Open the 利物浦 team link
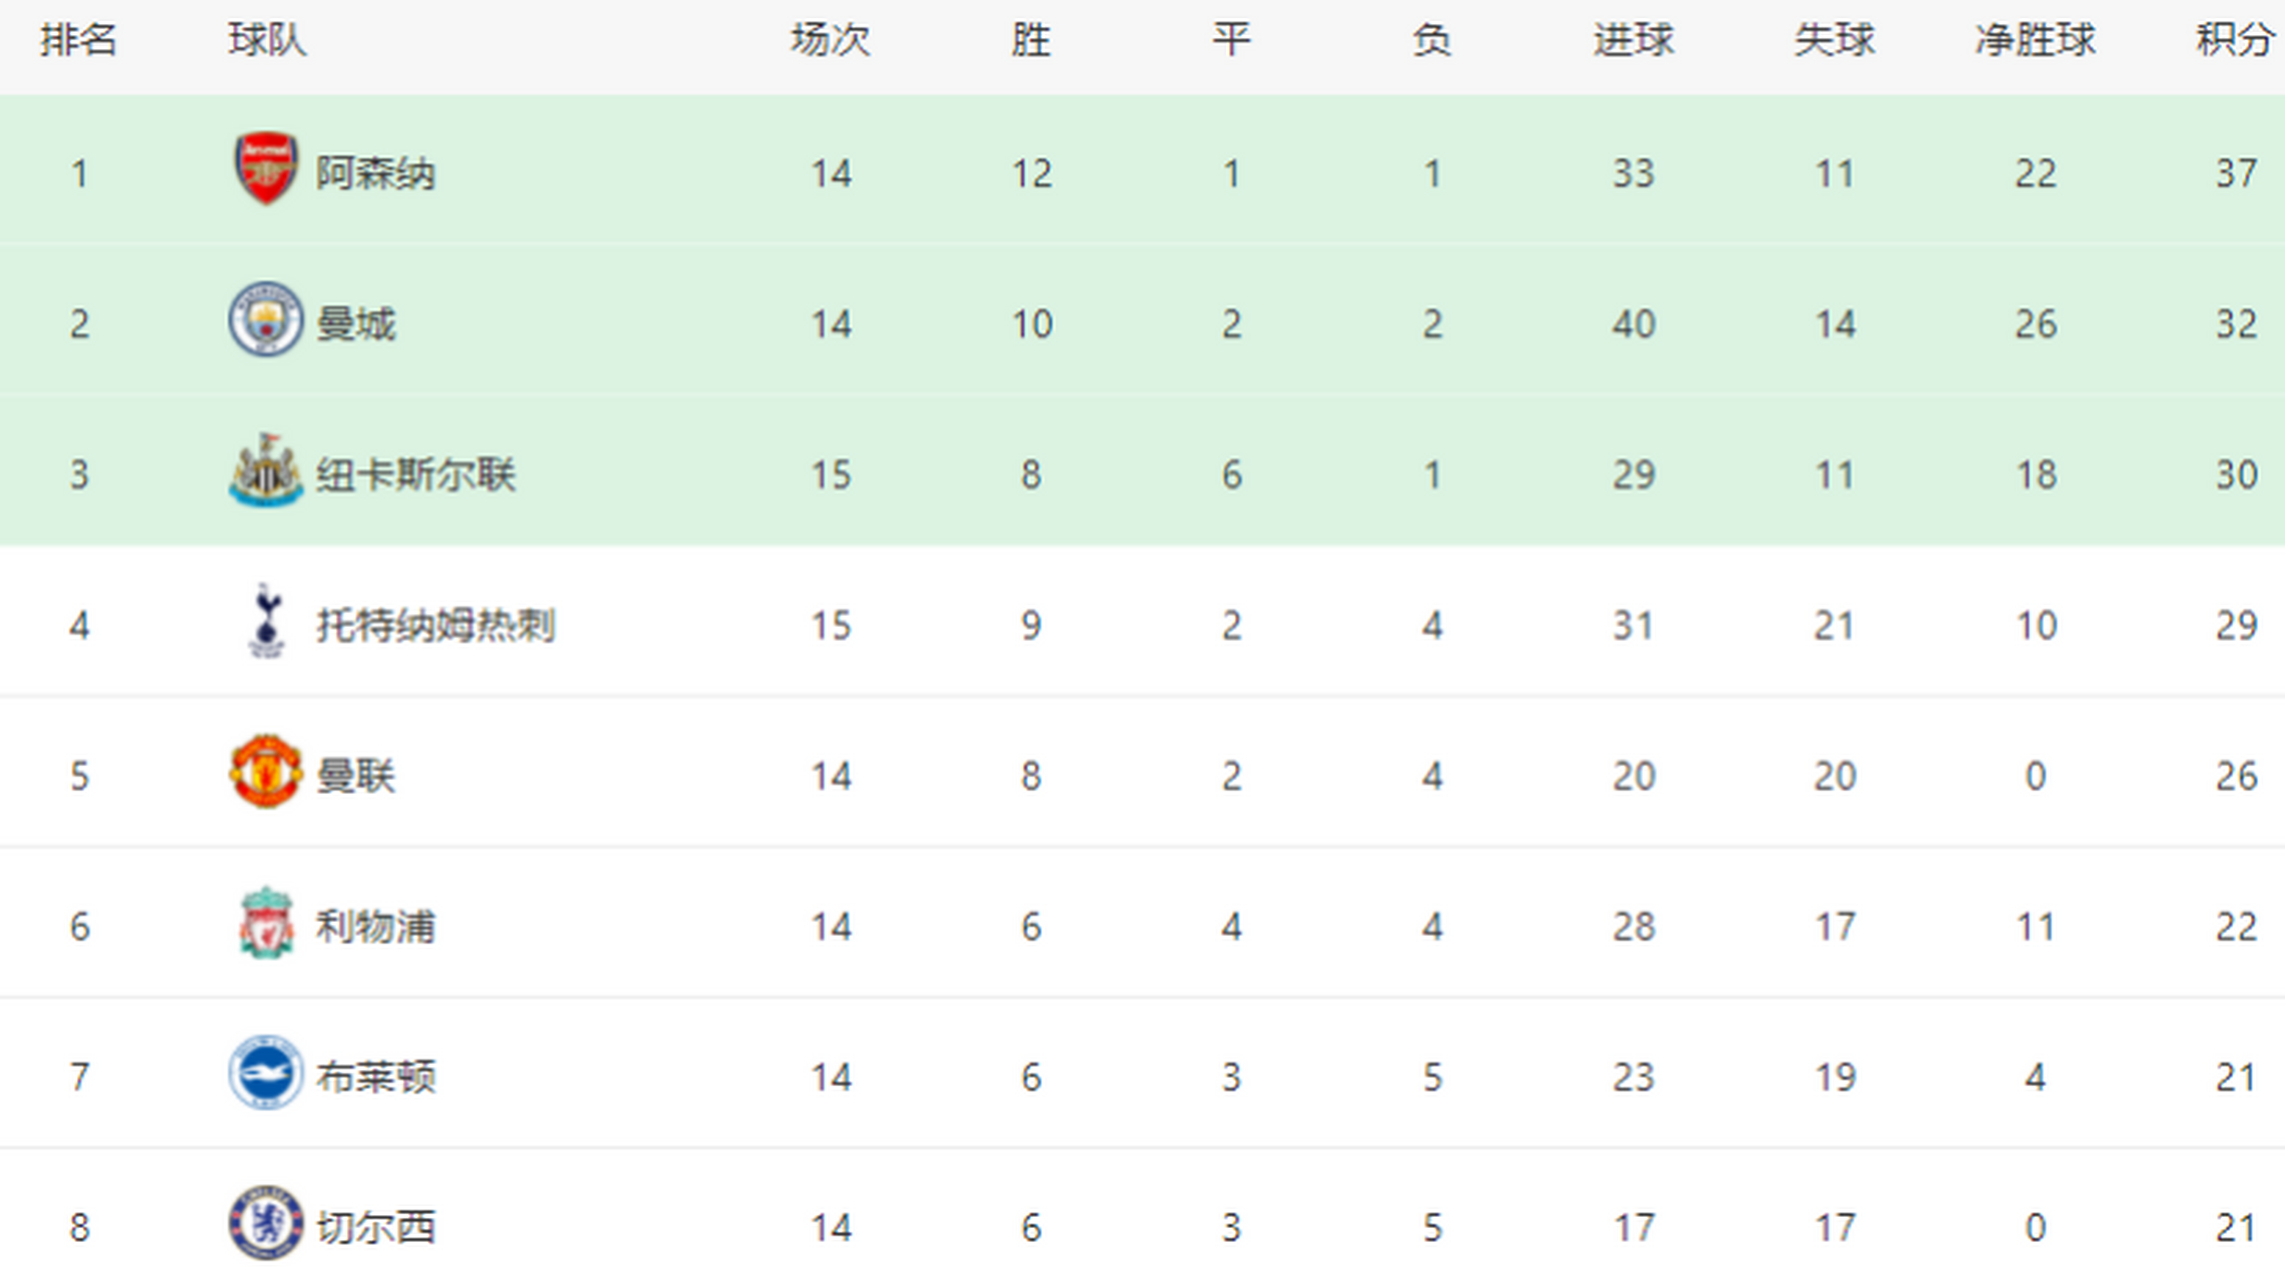This screenshot has width=2285, height=1280. click(375, 927)
